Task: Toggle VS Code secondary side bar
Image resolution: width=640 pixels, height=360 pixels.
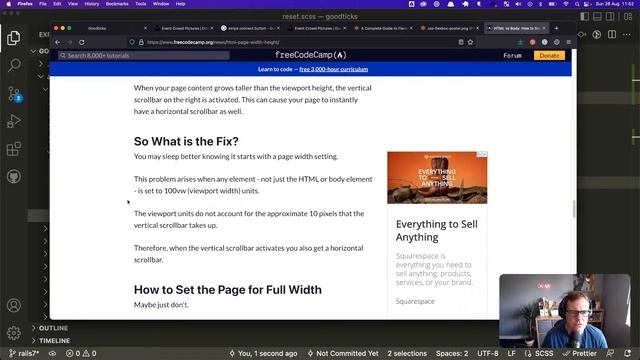Action: [x=610, y=16]
